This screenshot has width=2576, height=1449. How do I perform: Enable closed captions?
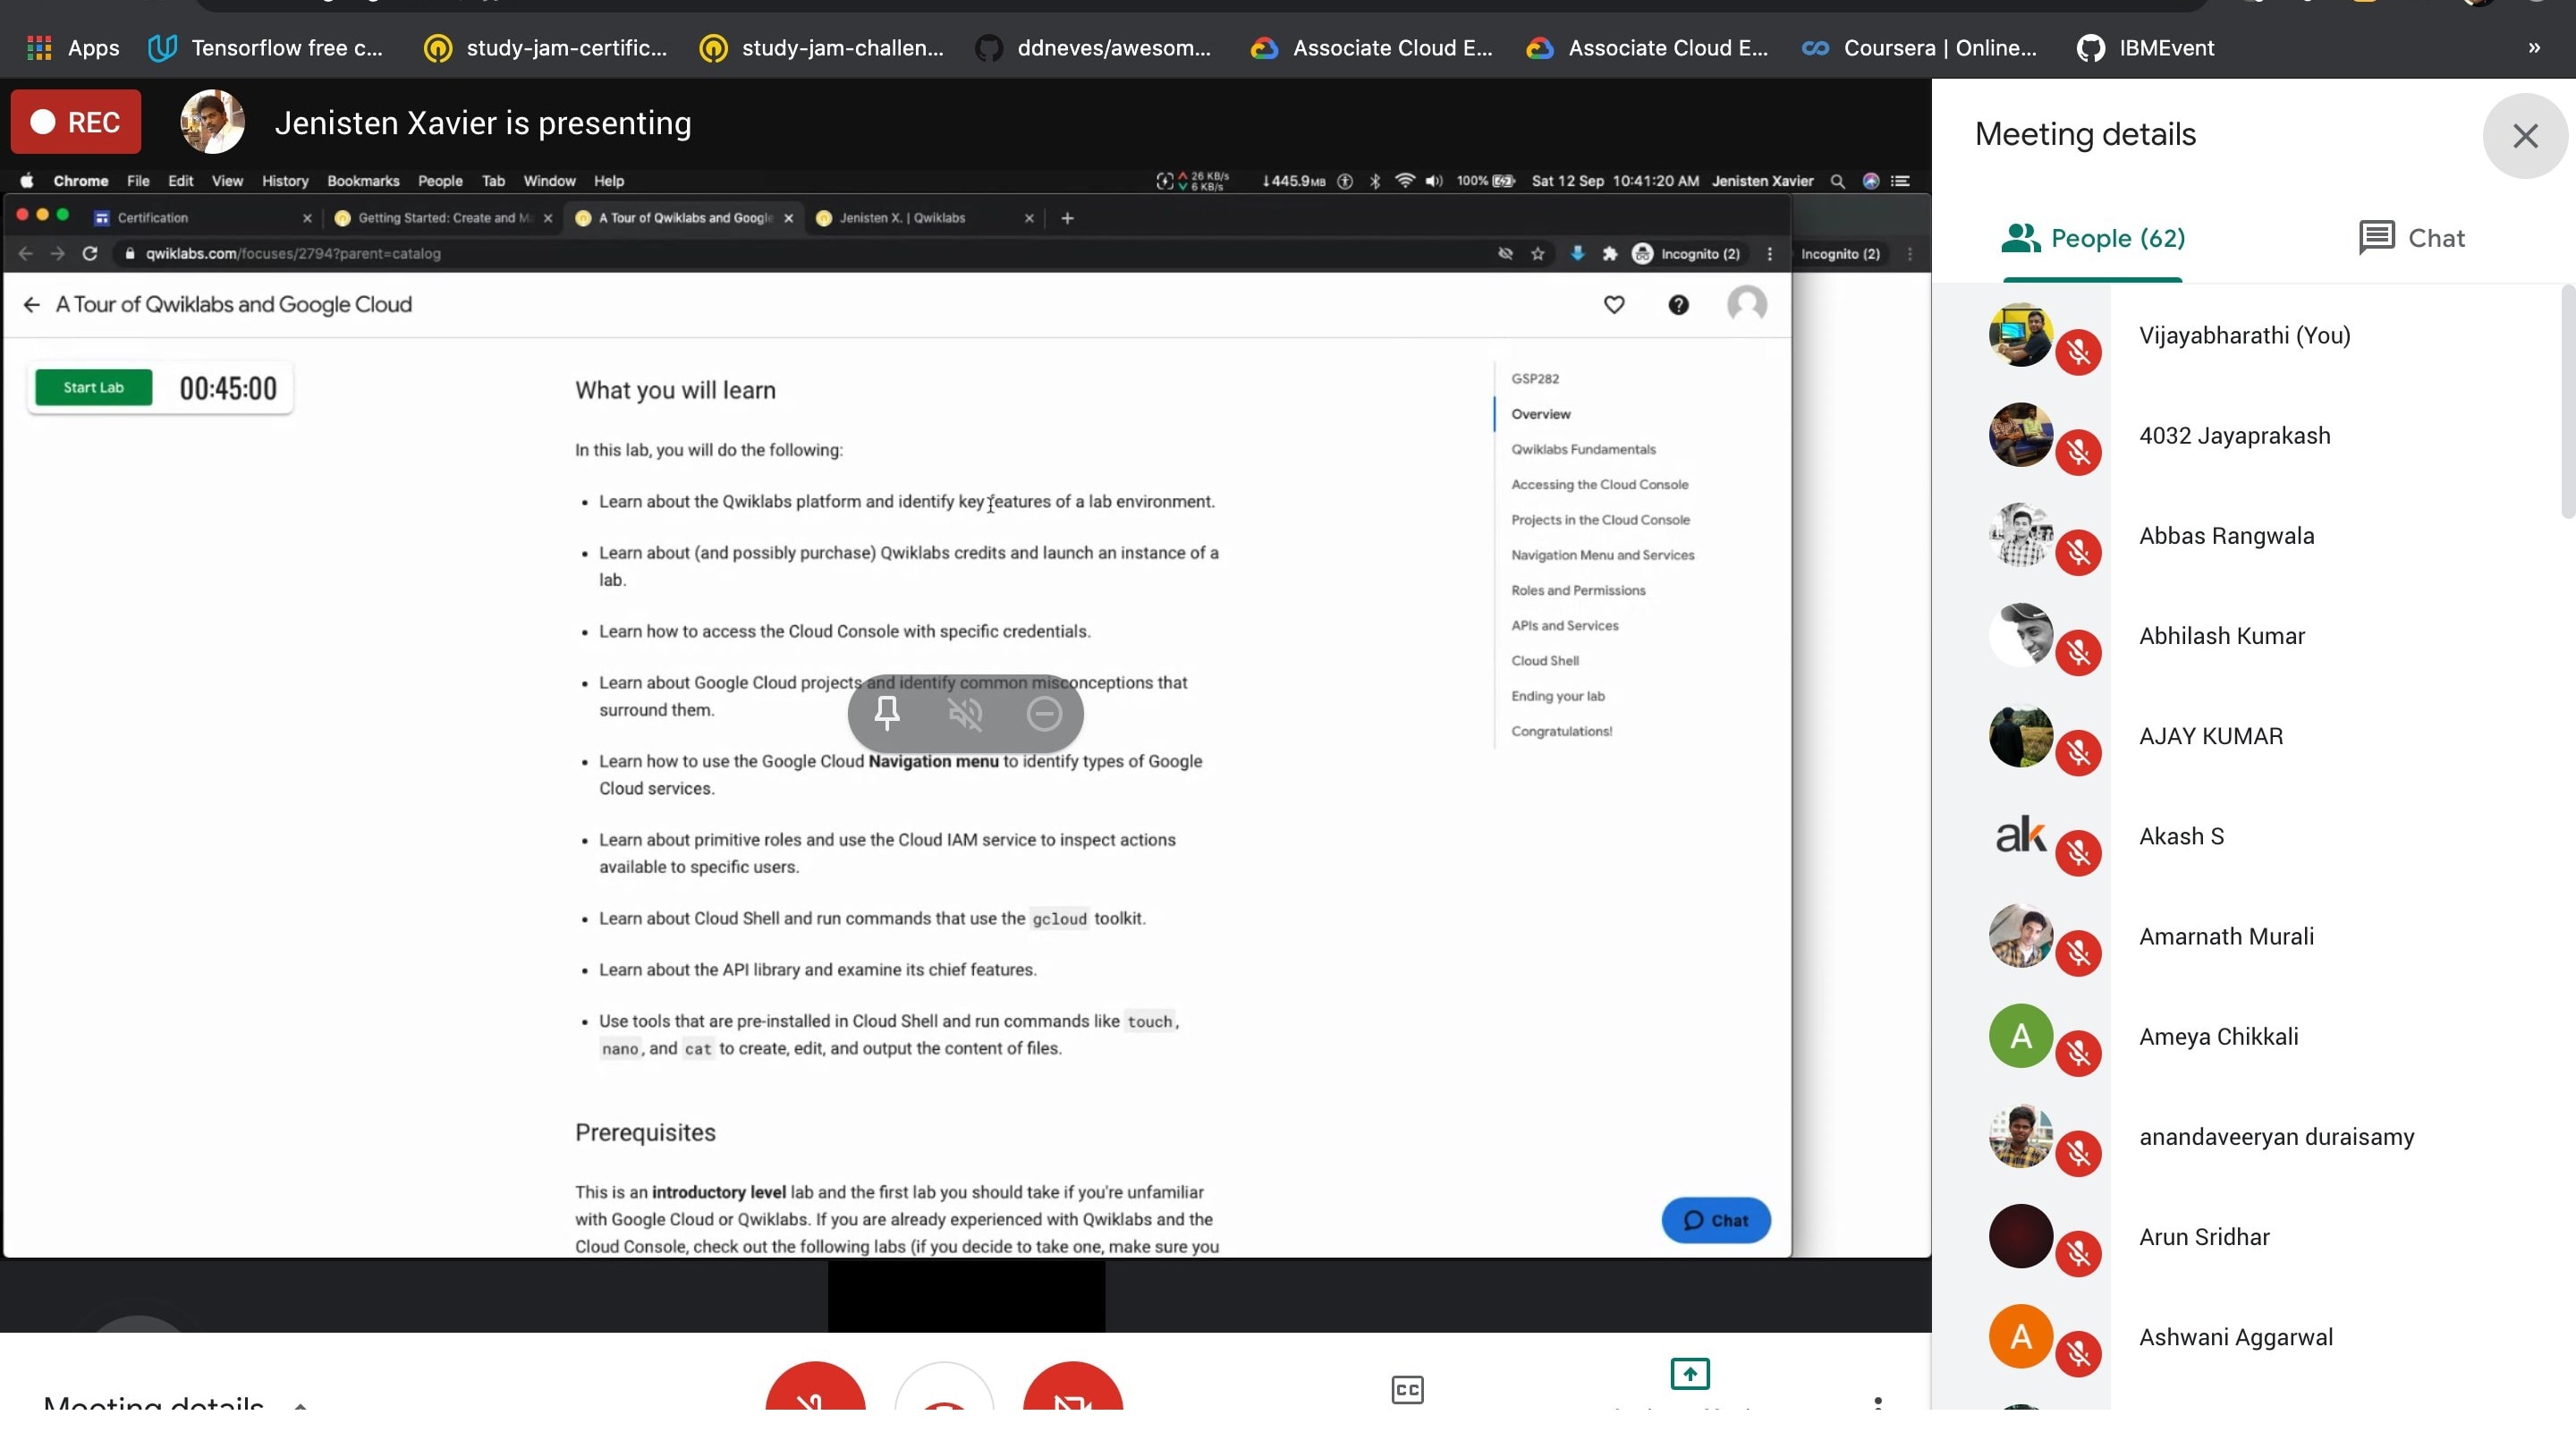[1407, 1389]
